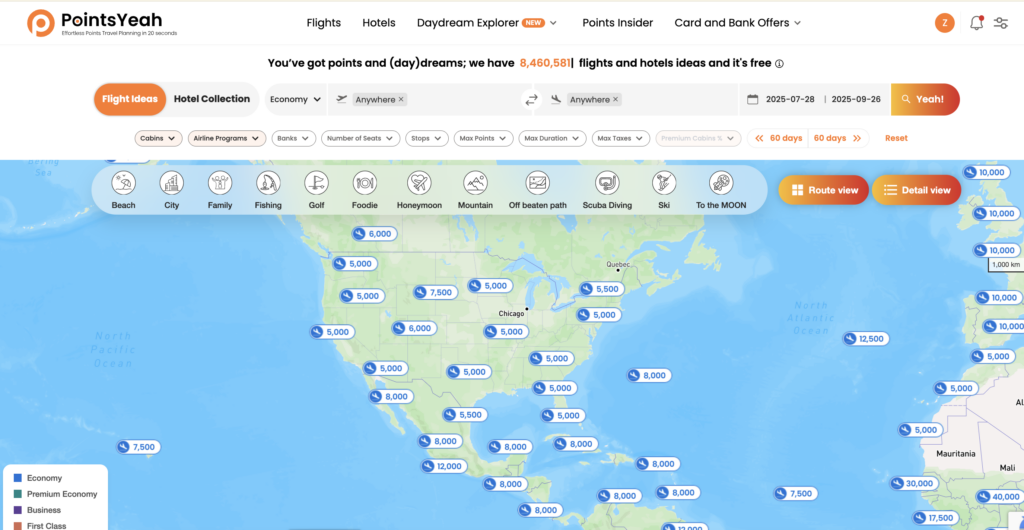Expand the Banks filter
This screenshot has width=1024, height=530.
tap(294, 138)
